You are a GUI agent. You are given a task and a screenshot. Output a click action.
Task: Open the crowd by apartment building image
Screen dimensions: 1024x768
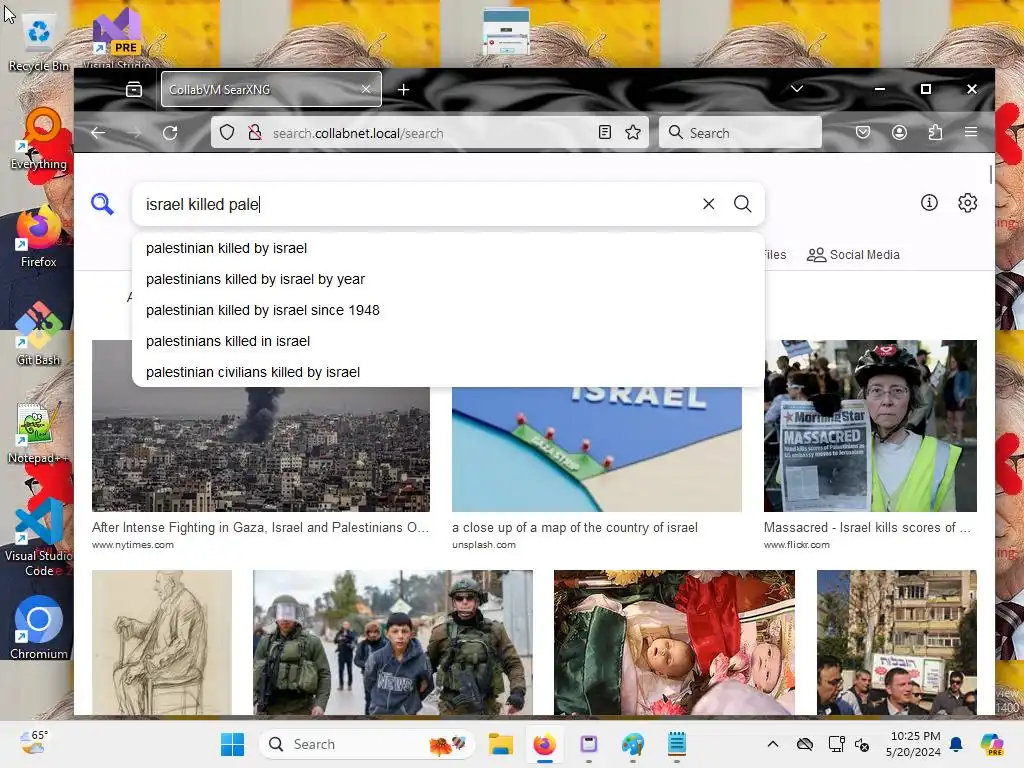pyautogui.click(x=897, y=643)
